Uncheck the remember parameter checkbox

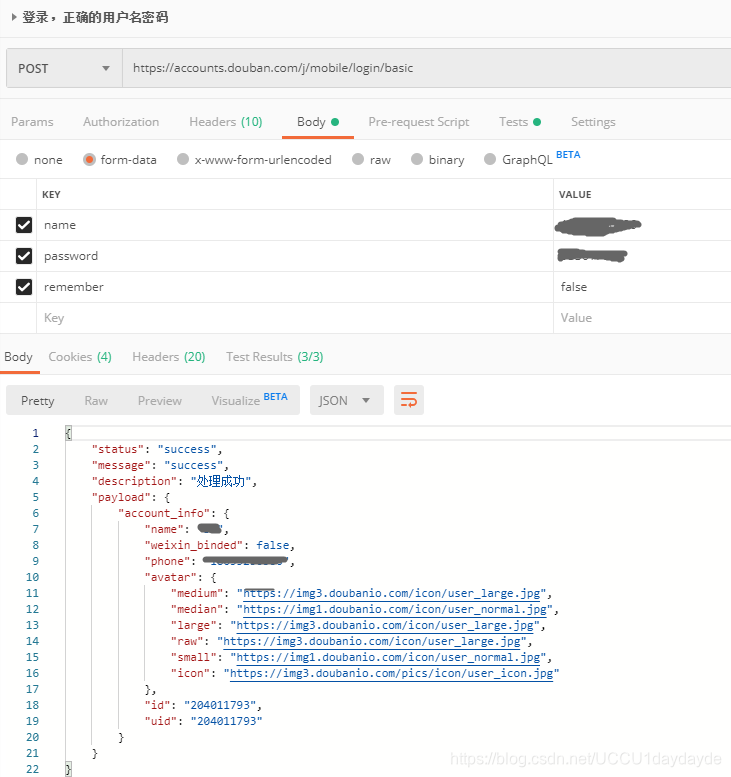24,287
